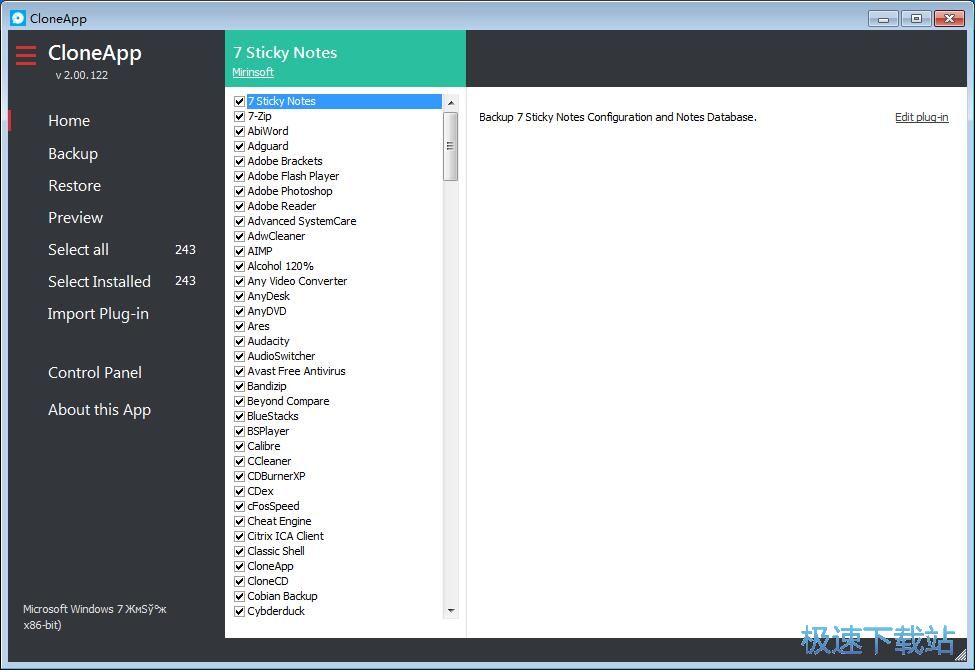Select Cheat Engine in the list
975x670 pixels.
pos(279,521)
